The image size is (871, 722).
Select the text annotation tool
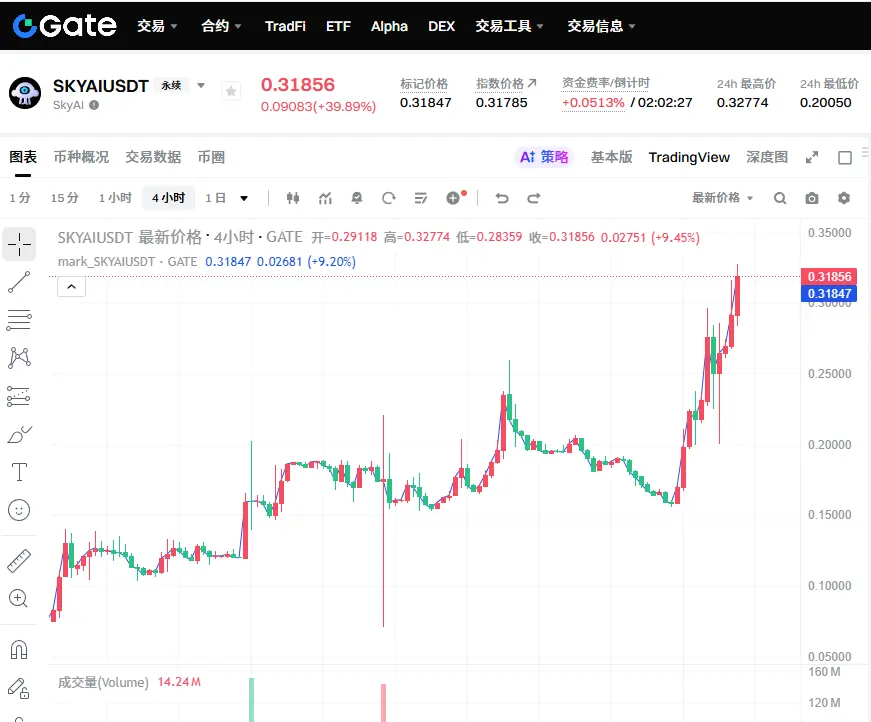(19, 472)
